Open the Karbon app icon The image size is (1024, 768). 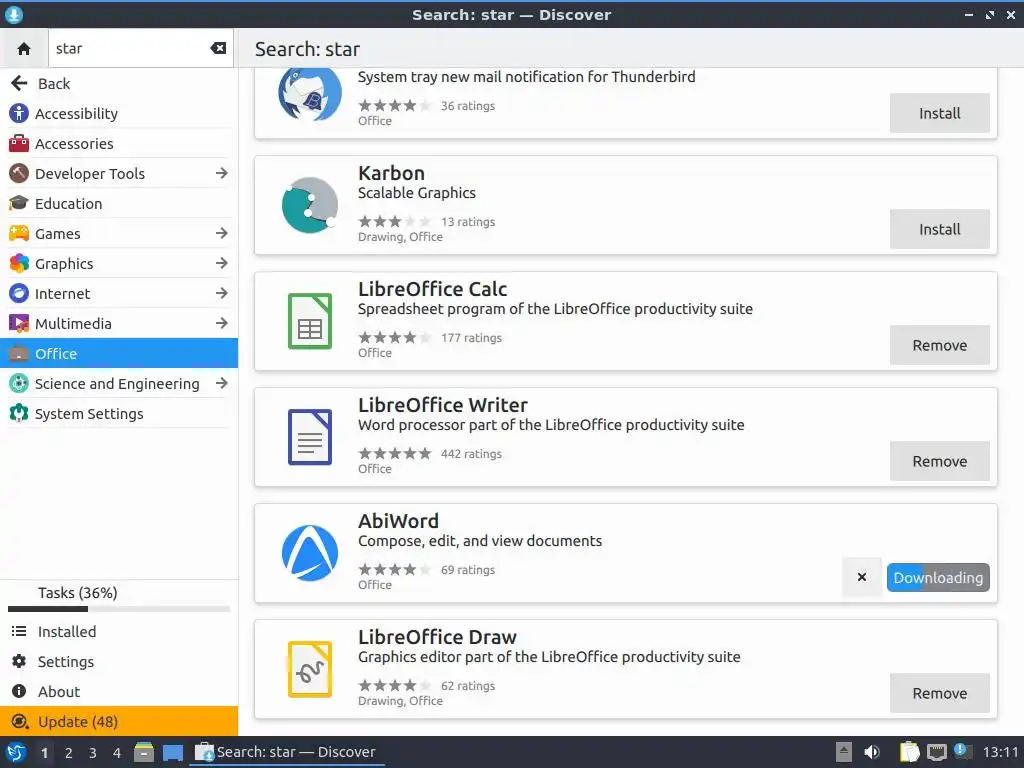point(310,205)
